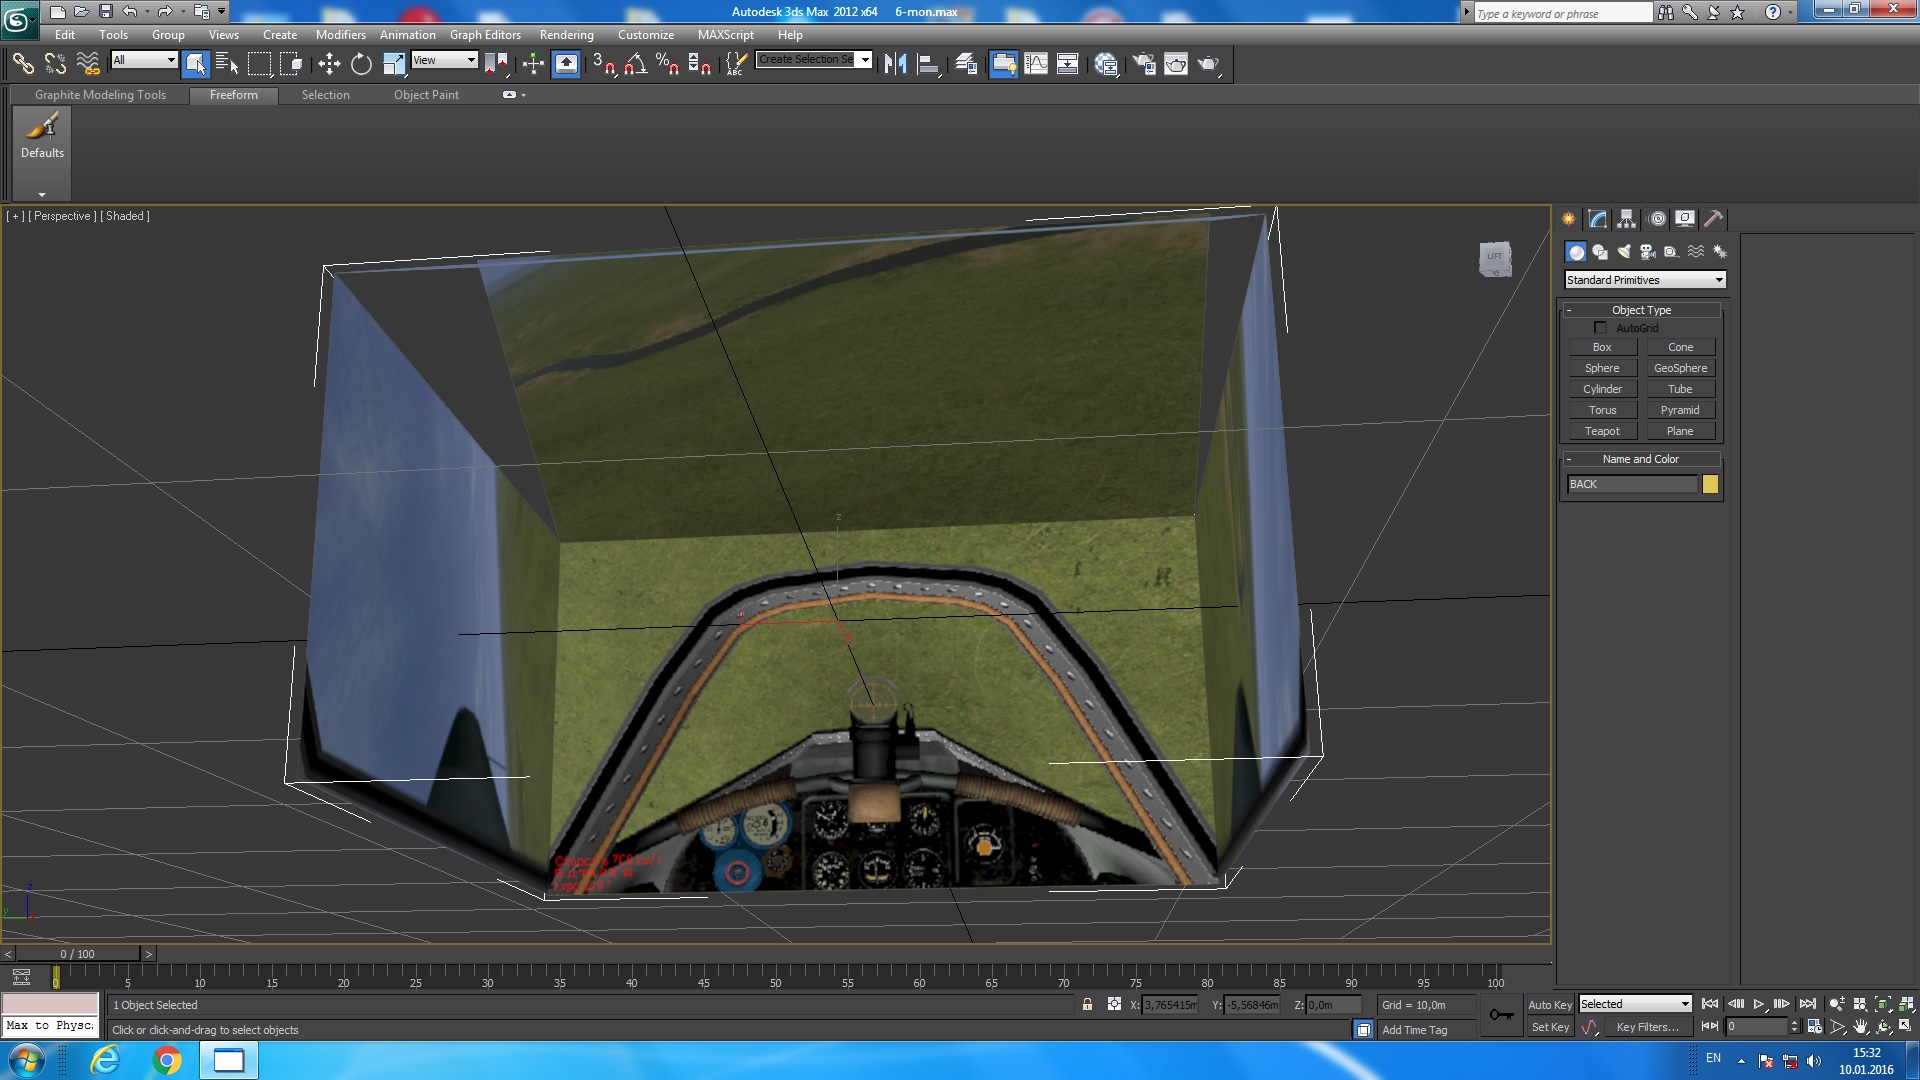Click the Teapot primitive button

point(1601,431)
